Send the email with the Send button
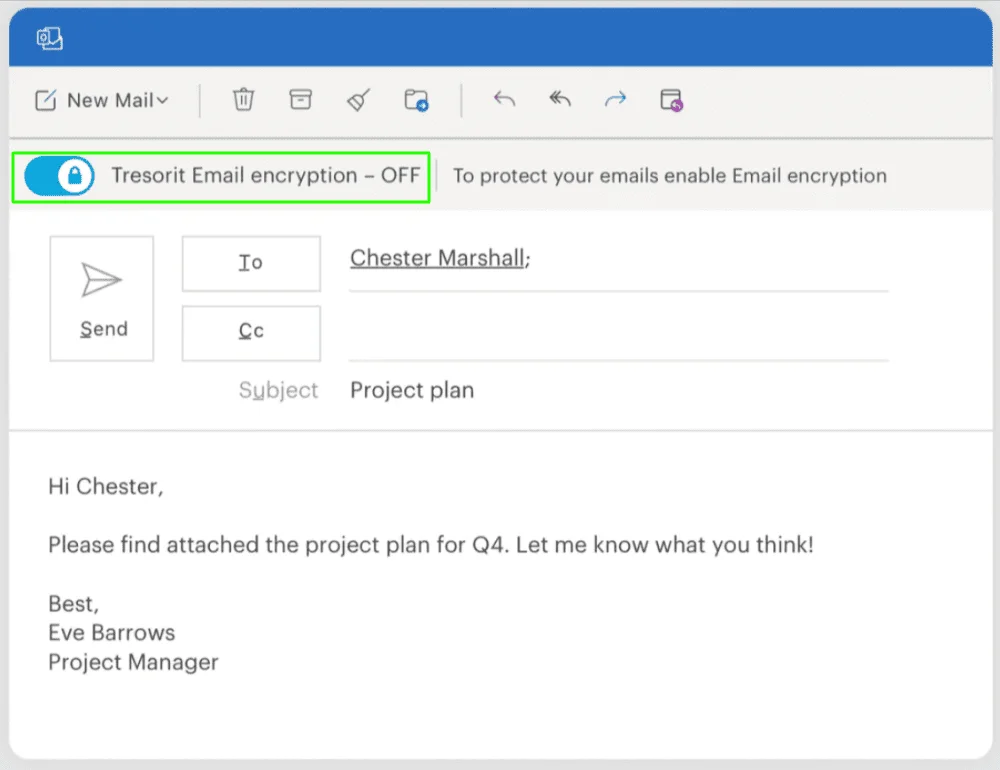Screen dimensions: 1000x770 pos(102,298)
